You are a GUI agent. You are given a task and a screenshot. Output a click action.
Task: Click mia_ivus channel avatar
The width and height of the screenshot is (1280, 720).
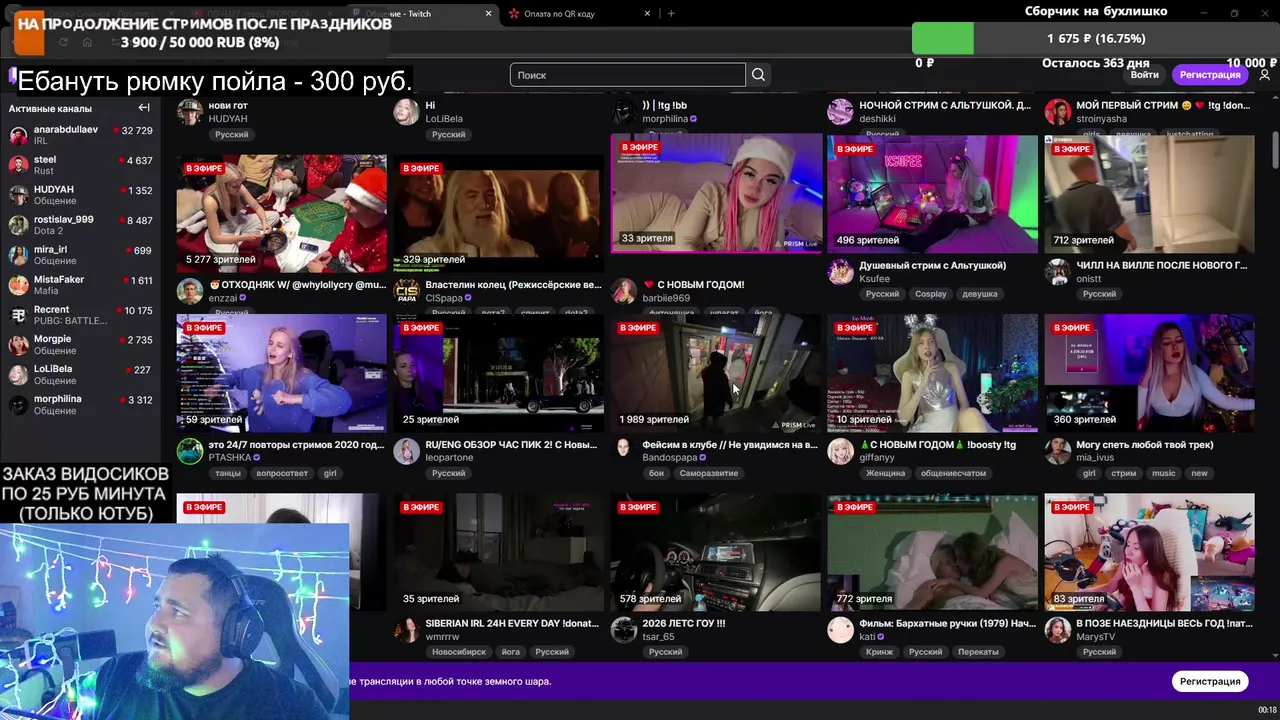[1058, 451]
